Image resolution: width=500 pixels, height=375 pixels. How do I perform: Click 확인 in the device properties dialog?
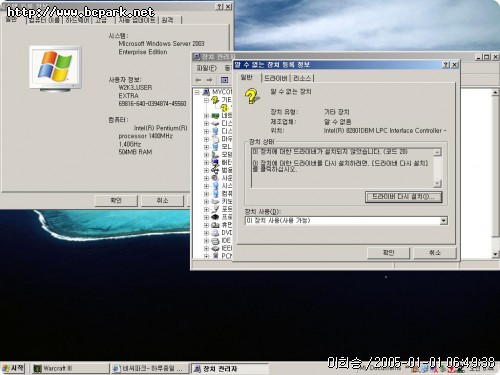[x=388, y=253]
